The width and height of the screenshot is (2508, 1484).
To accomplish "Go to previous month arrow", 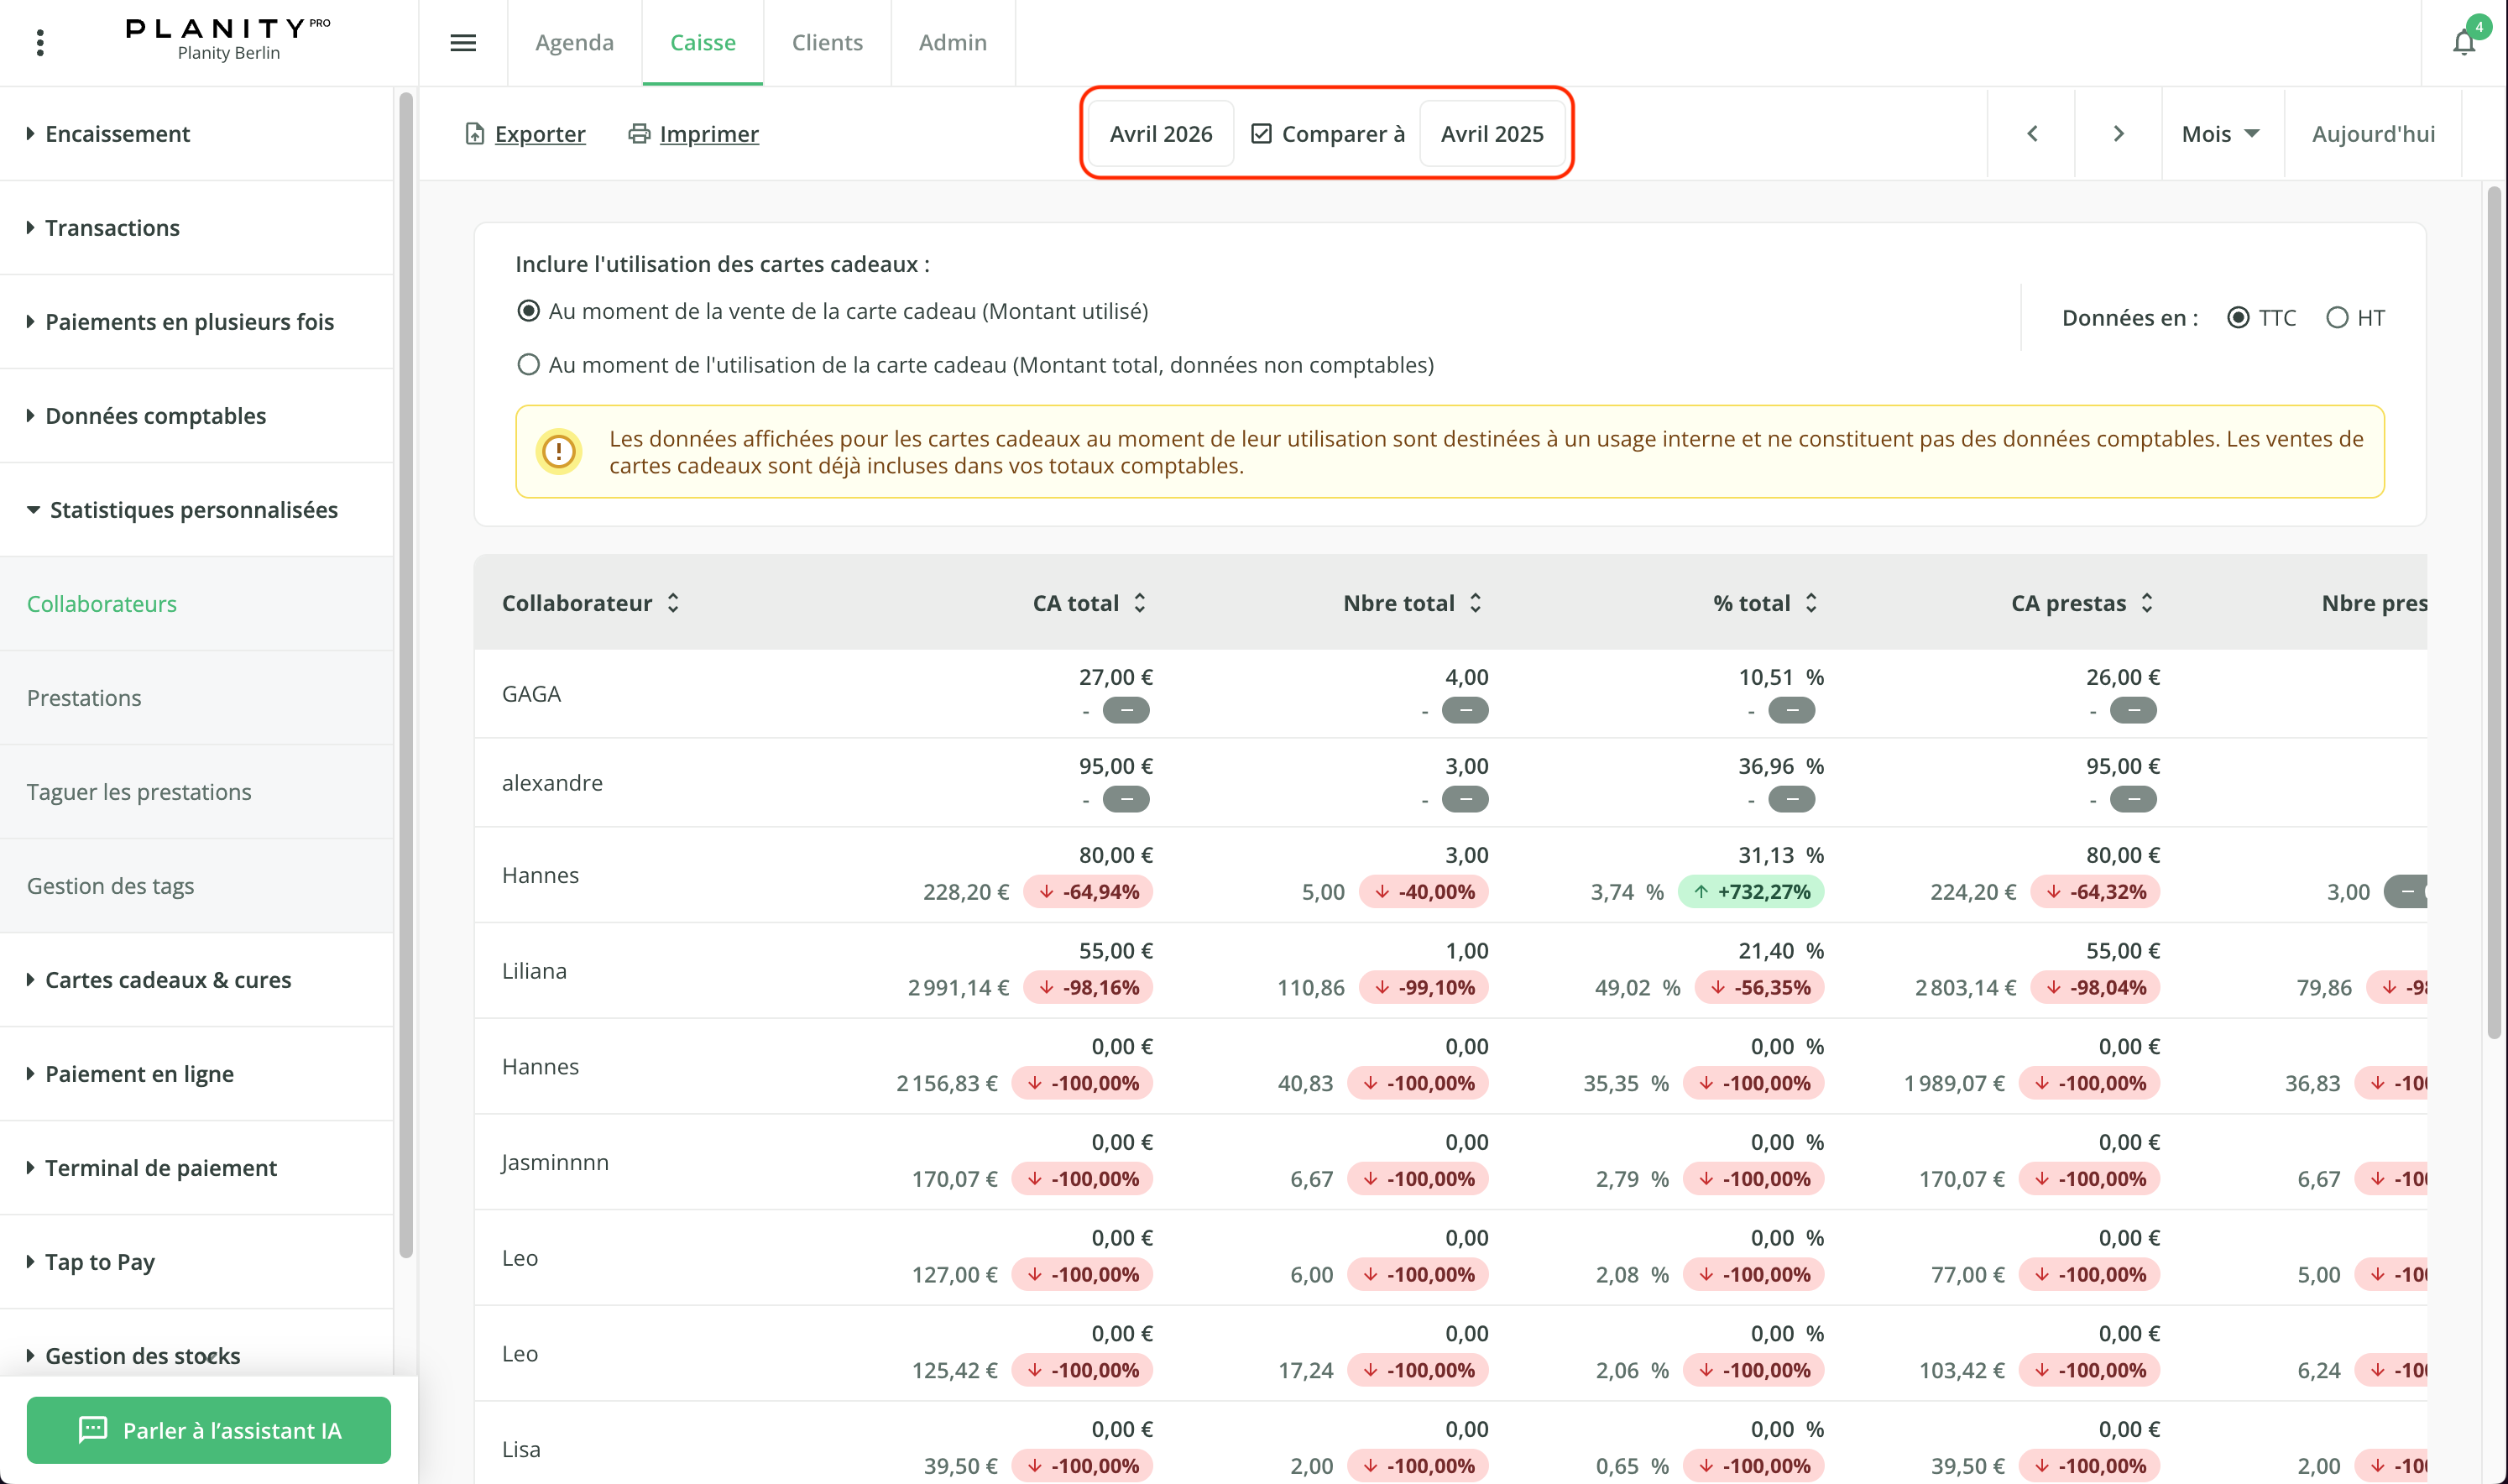I will (x=2031, y=134).
